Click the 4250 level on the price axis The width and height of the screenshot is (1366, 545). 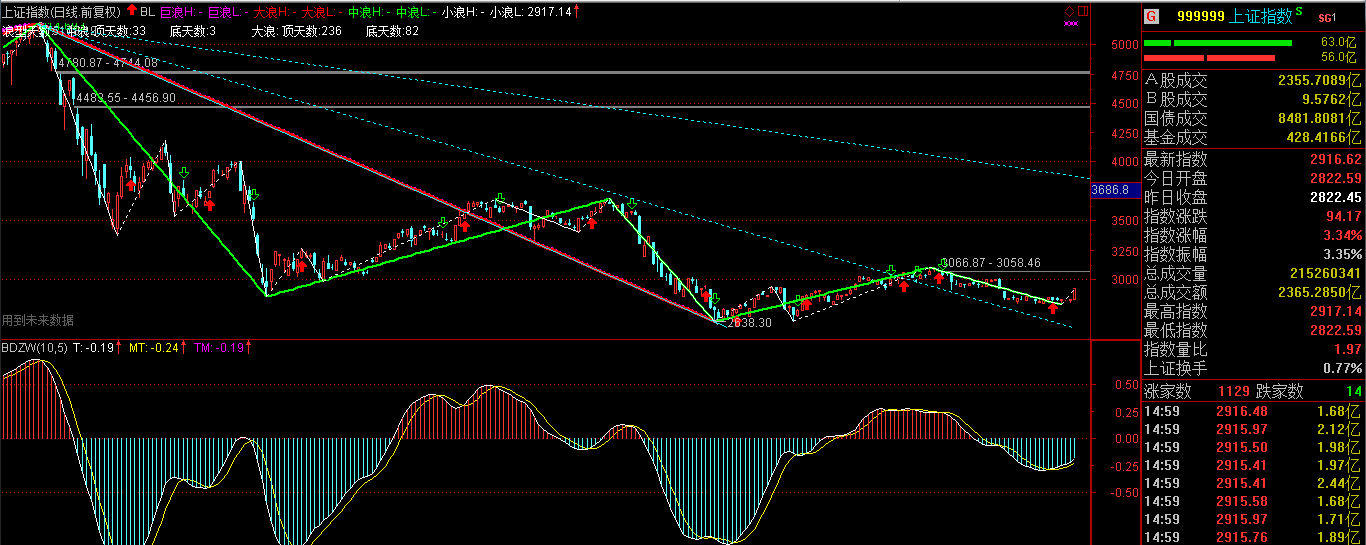[x=1124, y=133]
